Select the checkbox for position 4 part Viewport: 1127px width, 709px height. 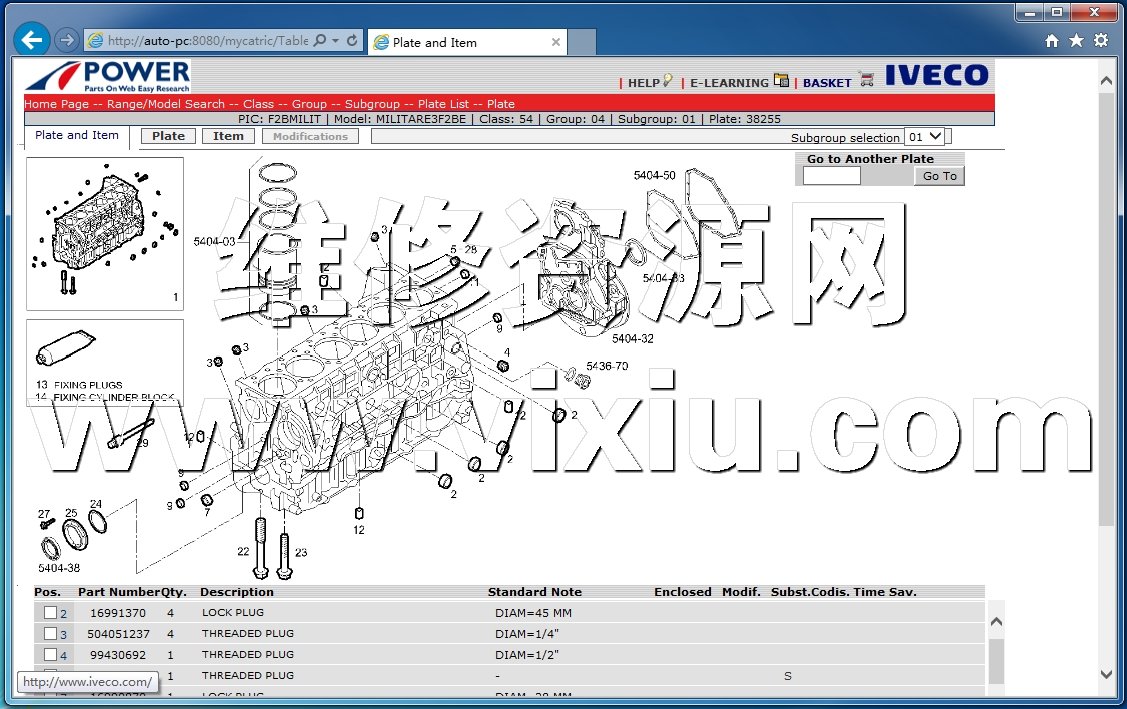coord(50,655)
